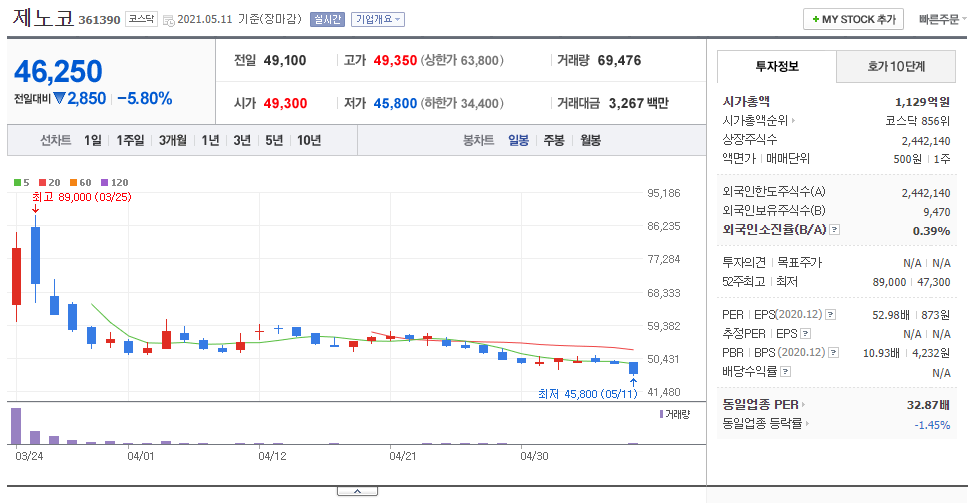Viewport: 974px width, 503px height.
Task: Click the 95,186 price axis label
Action: pyautogui.click(x=663, y=193)
